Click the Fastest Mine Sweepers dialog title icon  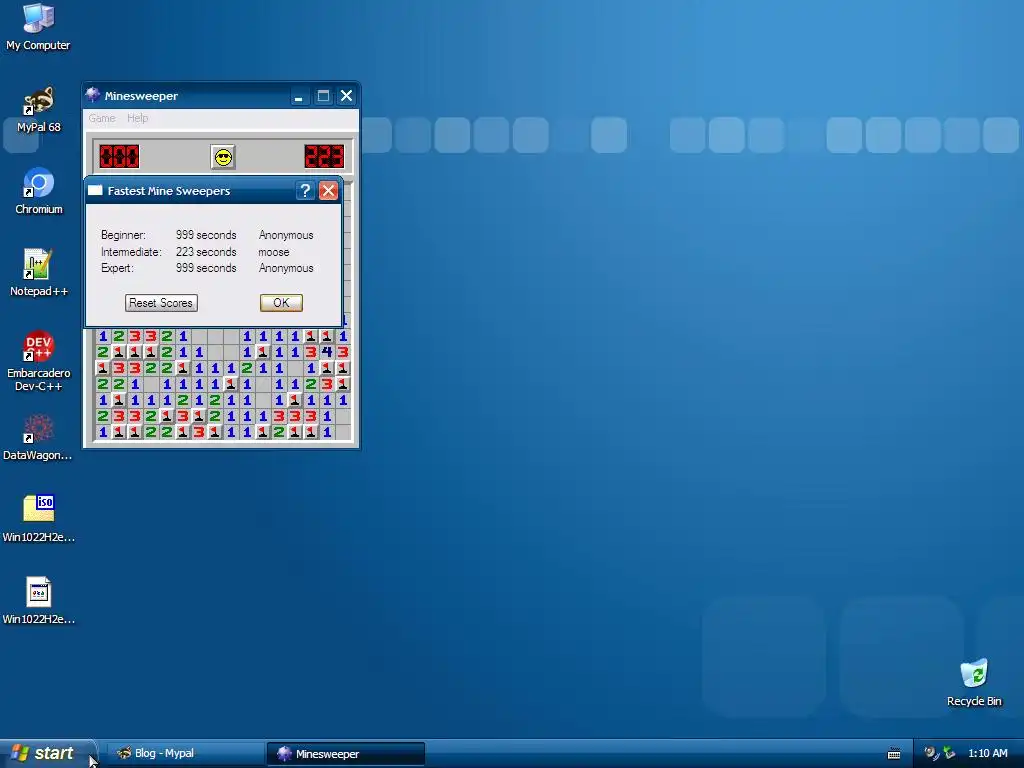click(95, 191)
